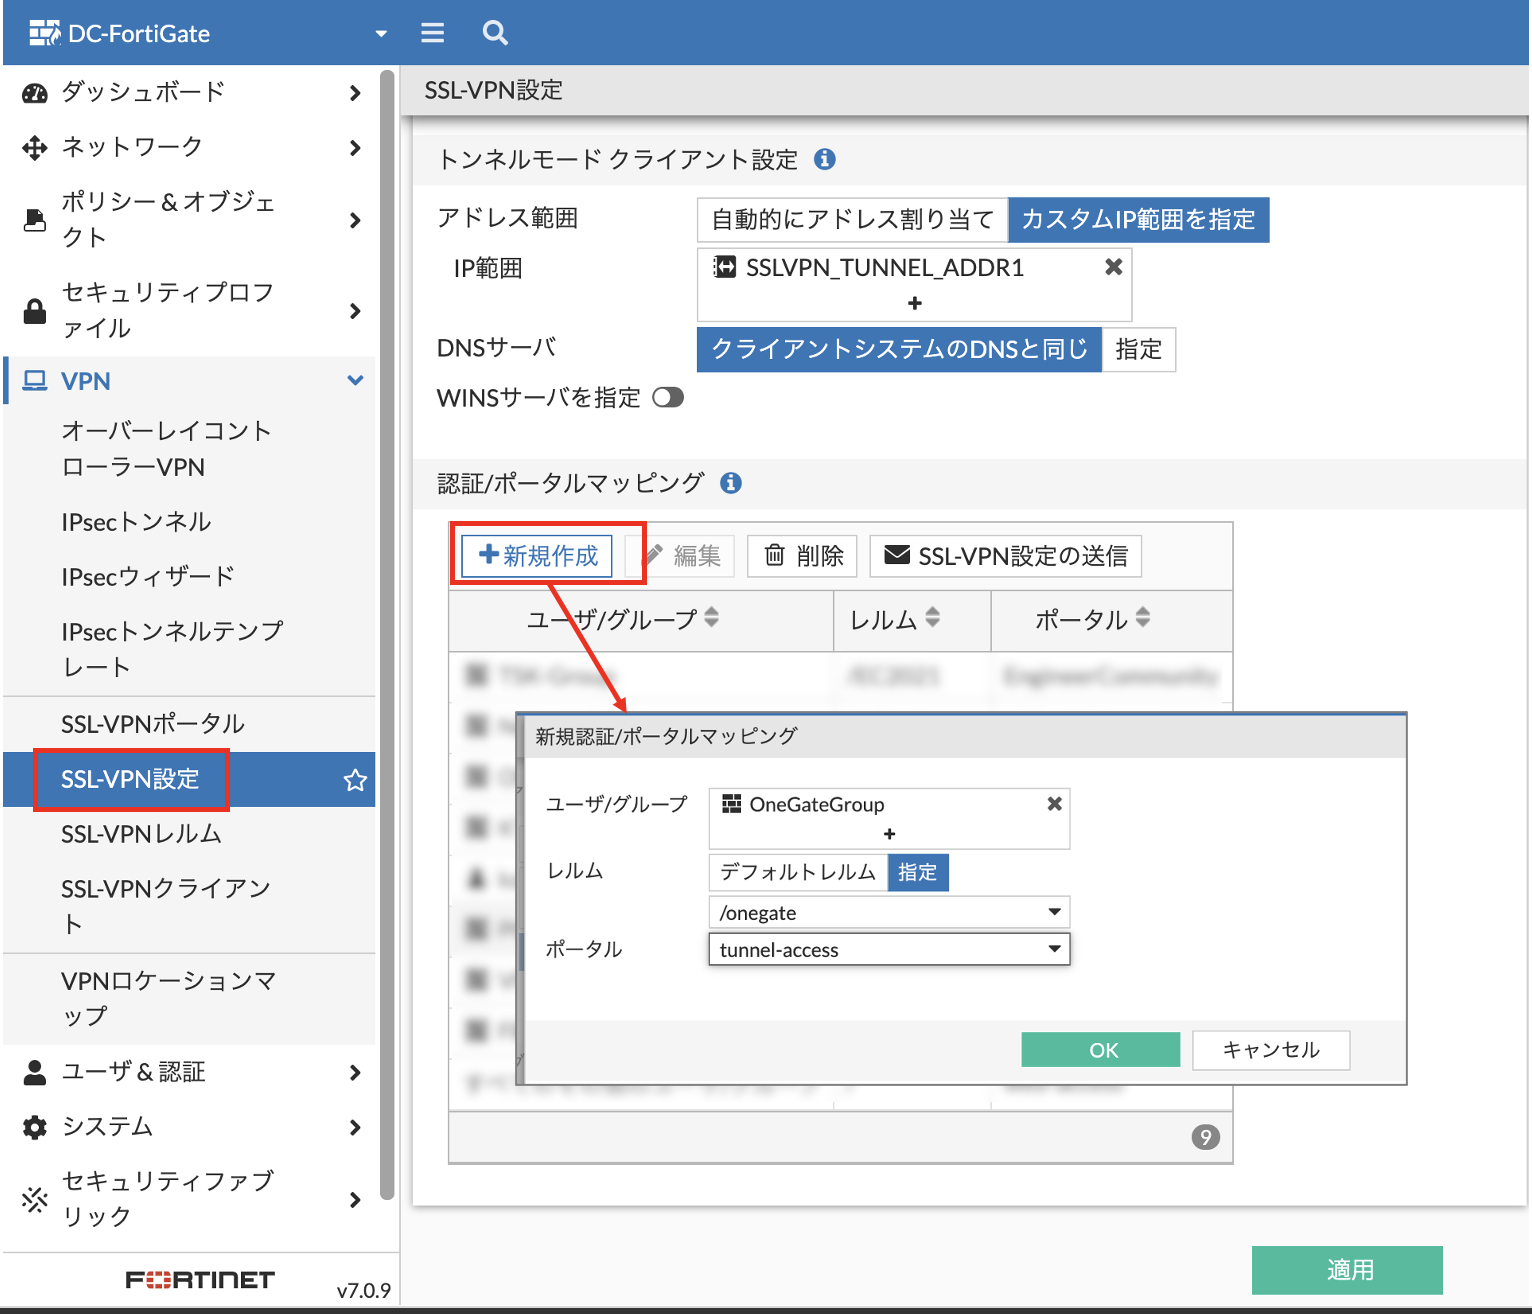Screen dimensions: 1532x1314
Task: Sort by レルム column arrows
Action: point(932,617)
